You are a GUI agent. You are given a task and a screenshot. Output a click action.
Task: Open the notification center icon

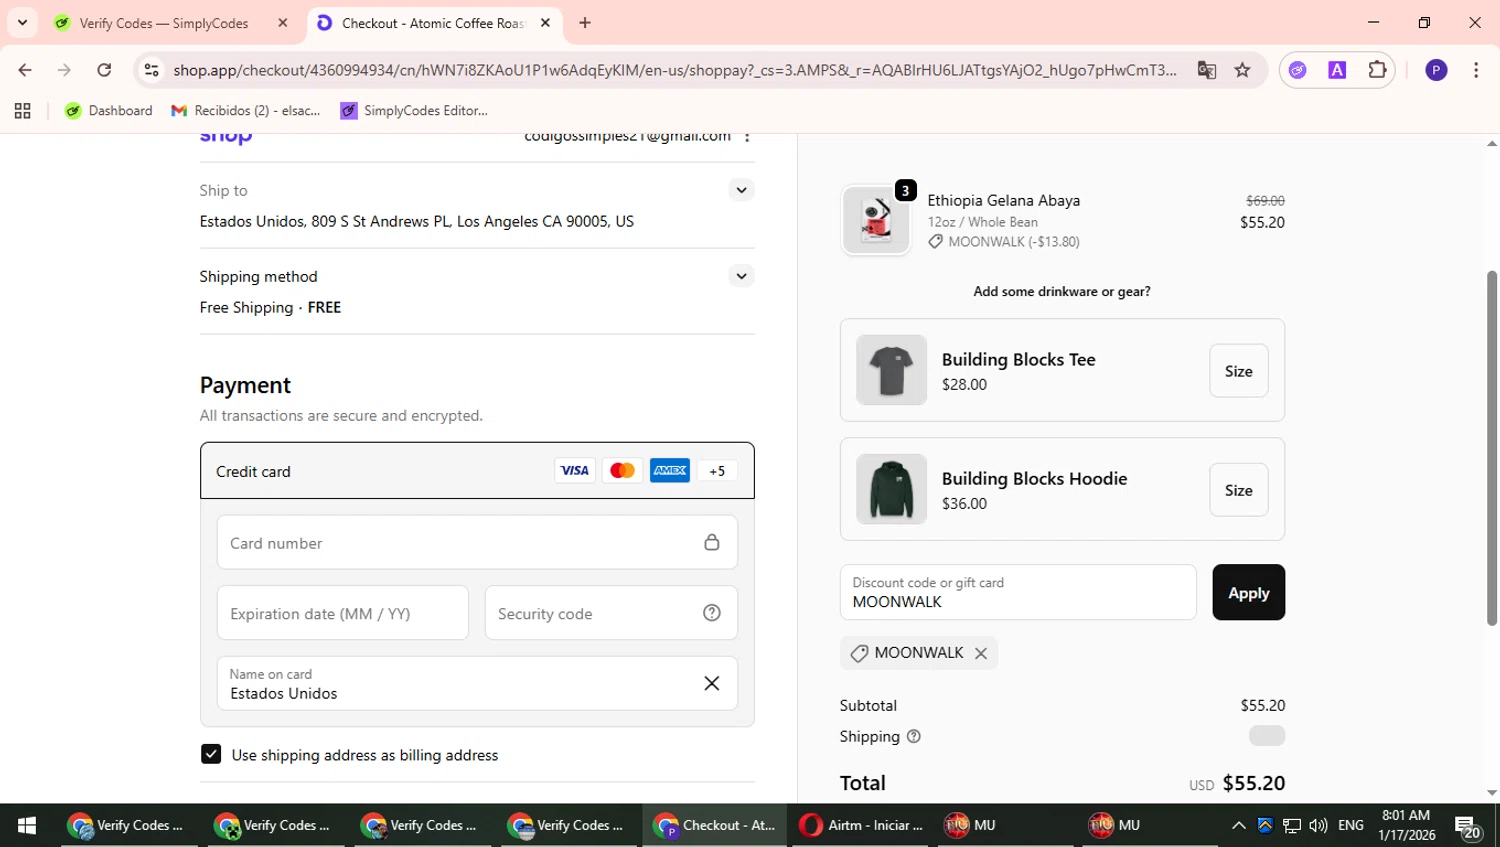point(1468,826)
